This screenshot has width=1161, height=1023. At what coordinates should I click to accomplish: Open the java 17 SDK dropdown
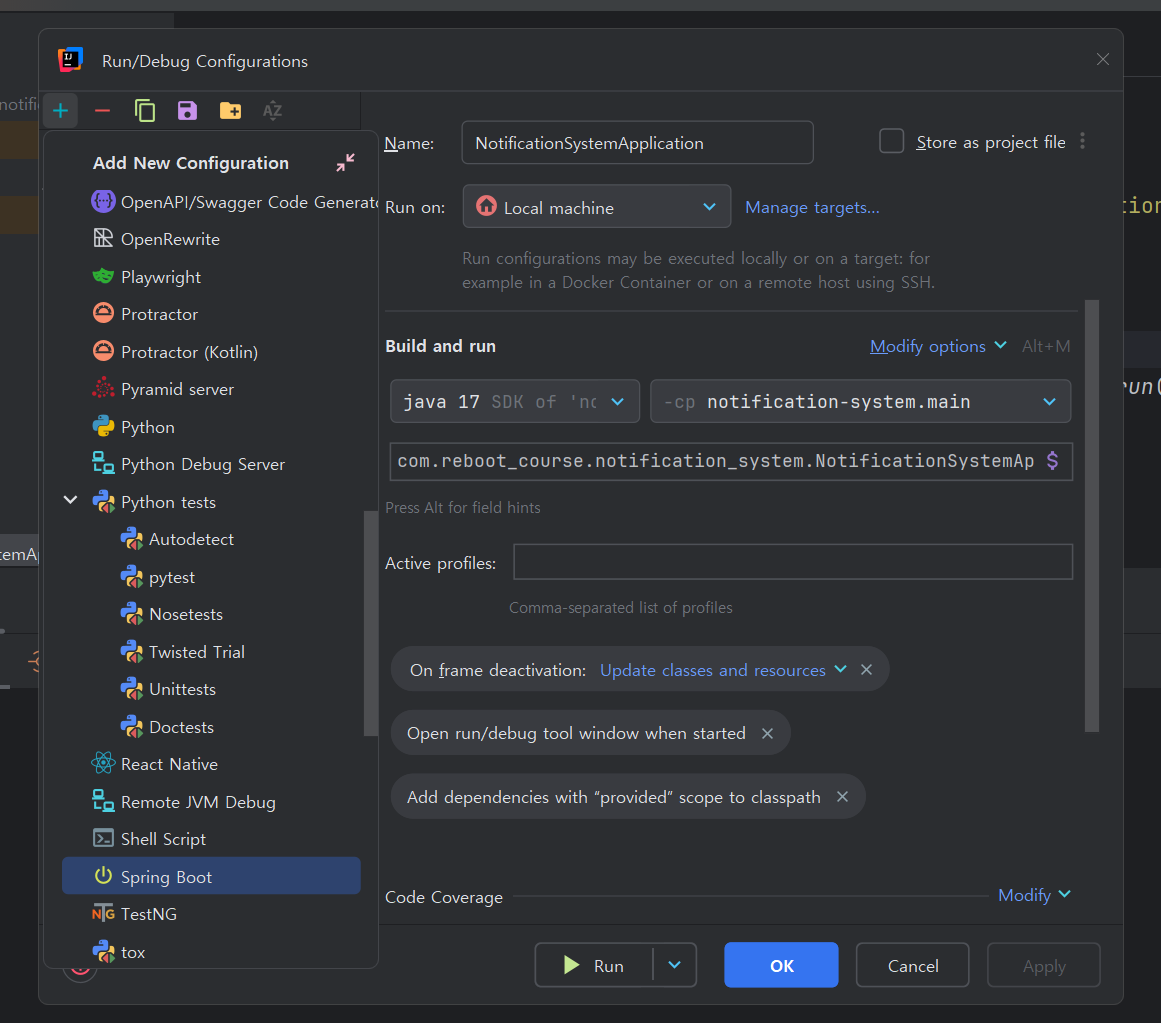(515, 402)
